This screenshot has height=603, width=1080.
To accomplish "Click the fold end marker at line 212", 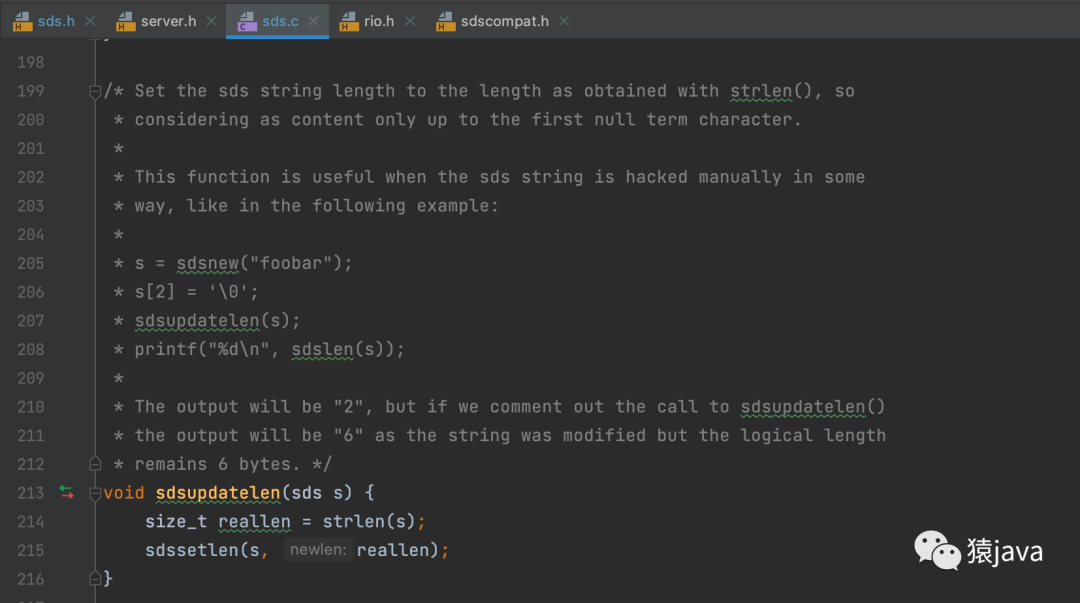I will [95, 464].
